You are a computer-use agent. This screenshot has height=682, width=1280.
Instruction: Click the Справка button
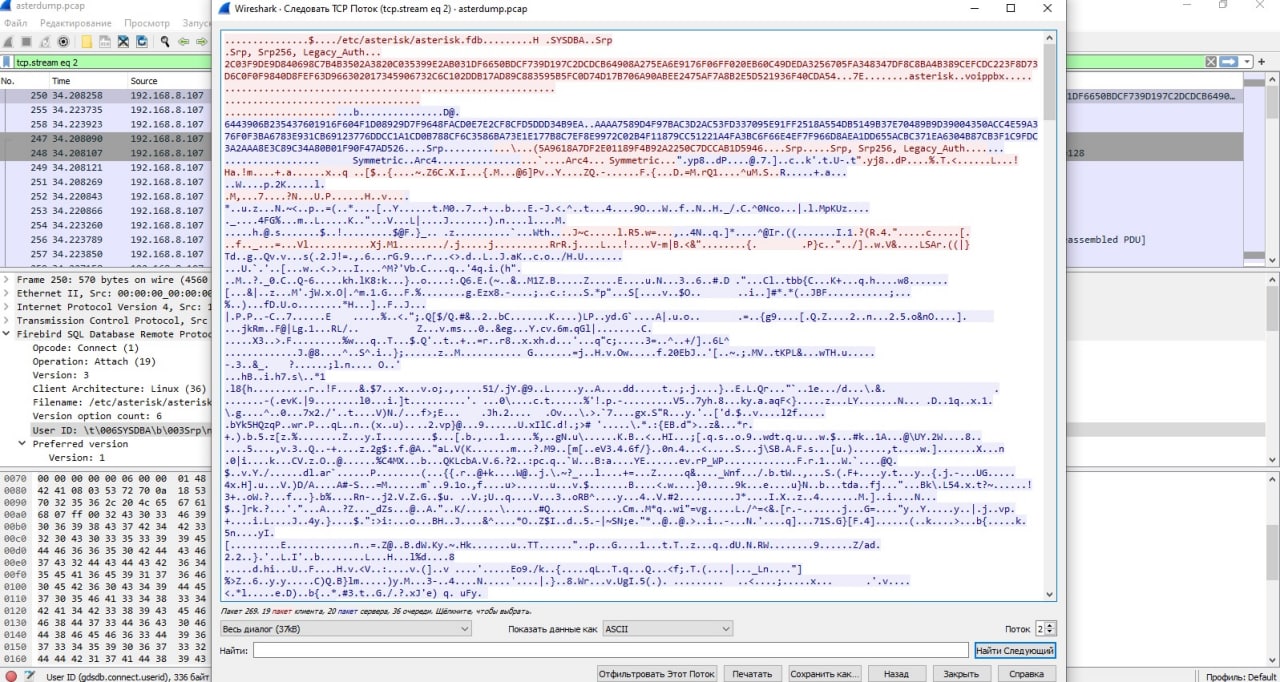point(1026,674)
